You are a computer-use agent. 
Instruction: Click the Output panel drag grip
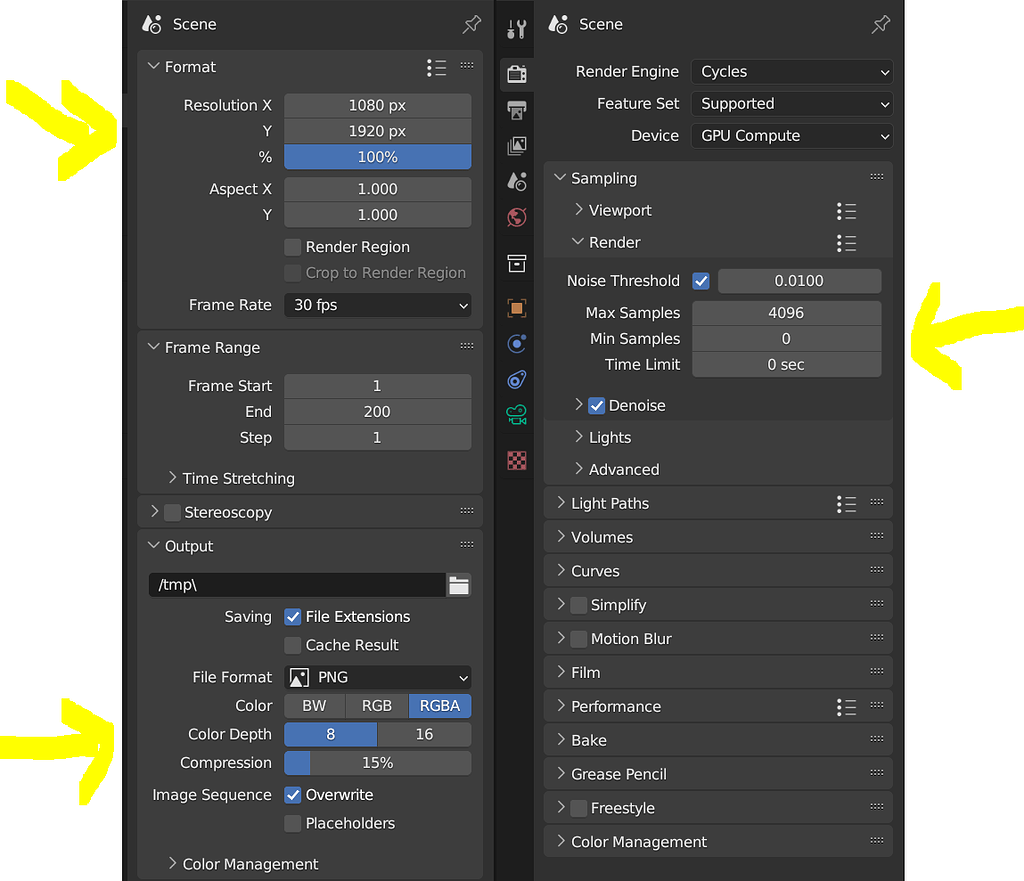pos(467,544)
